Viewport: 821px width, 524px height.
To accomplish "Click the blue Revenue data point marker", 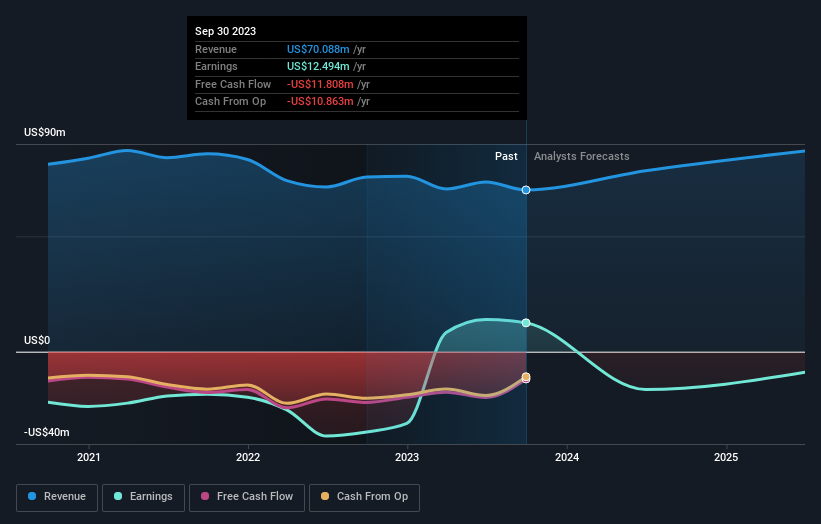I will [526, 190].
